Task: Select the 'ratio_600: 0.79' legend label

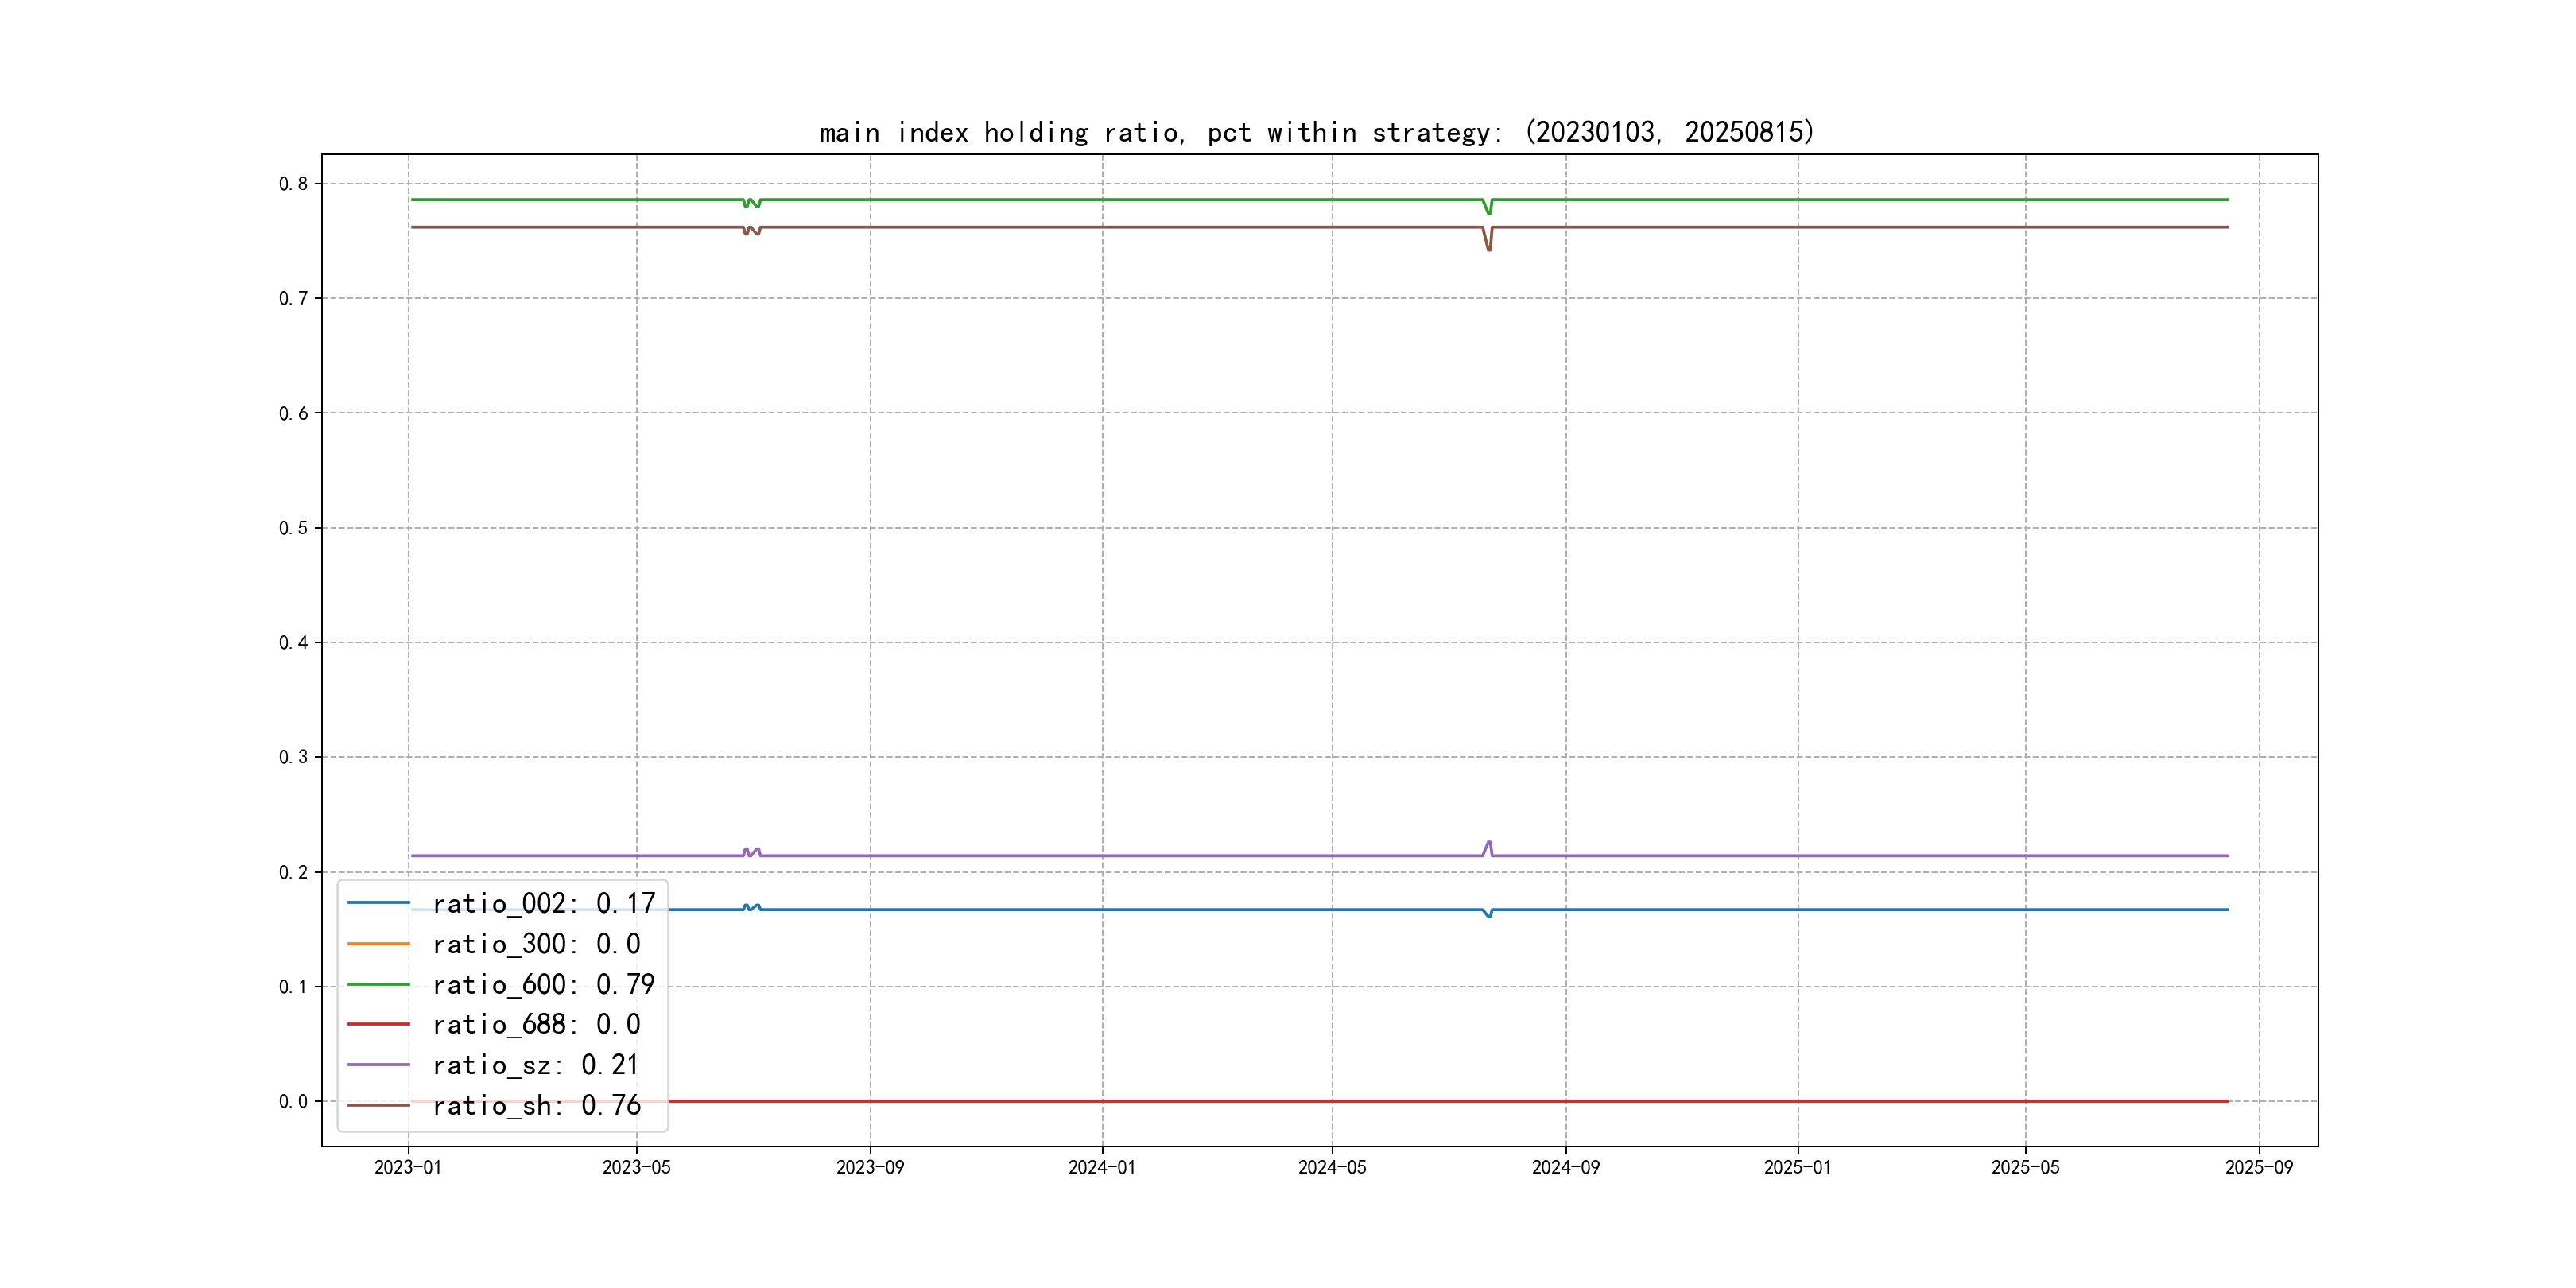Action: [x=543, y=985]
